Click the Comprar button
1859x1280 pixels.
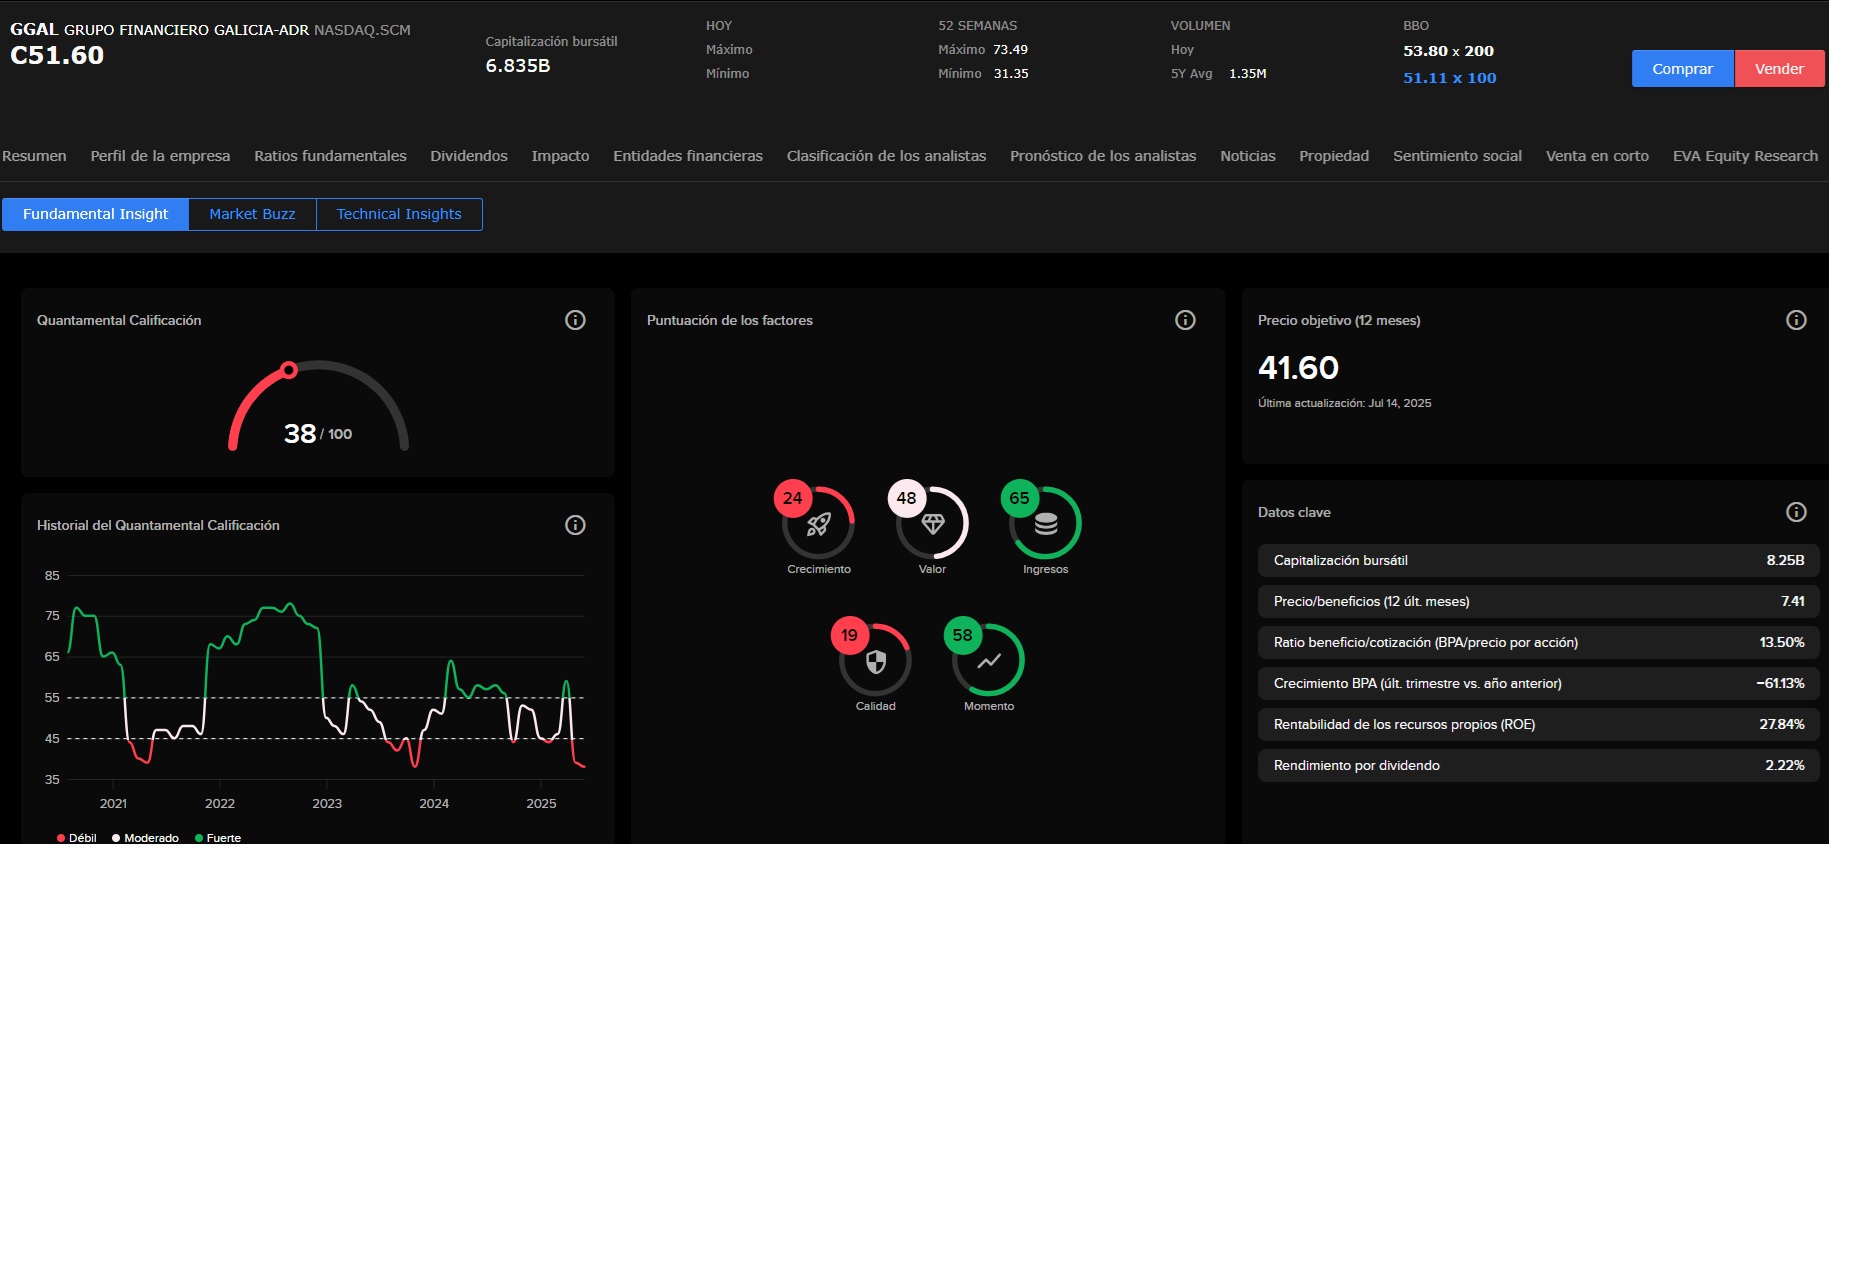(1682, 69)
